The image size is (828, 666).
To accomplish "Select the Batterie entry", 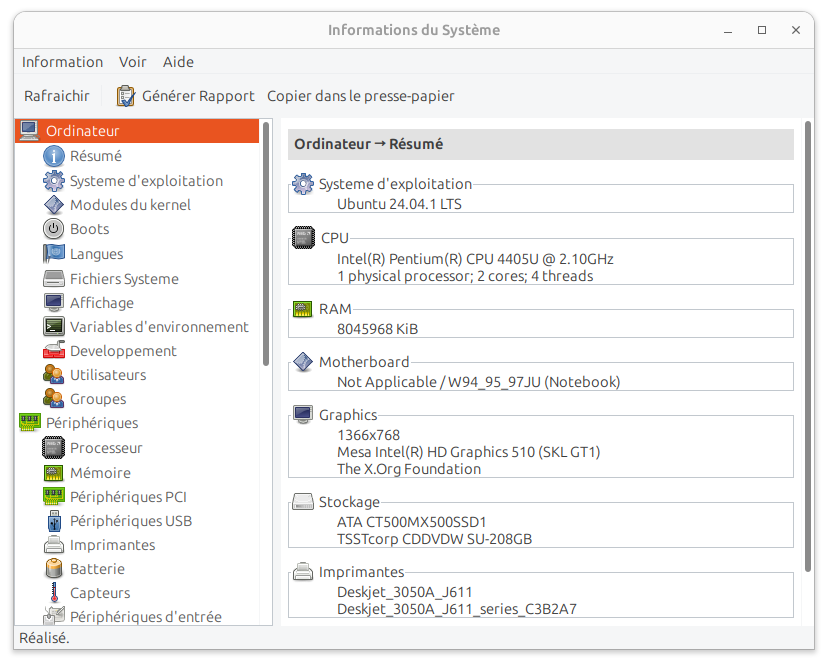I will click(97, 569).
